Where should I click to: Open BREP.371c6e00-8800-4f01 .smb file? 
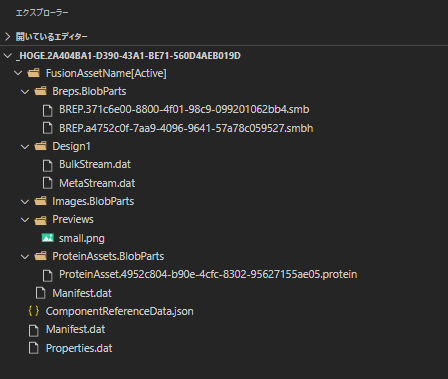[184, 109]
